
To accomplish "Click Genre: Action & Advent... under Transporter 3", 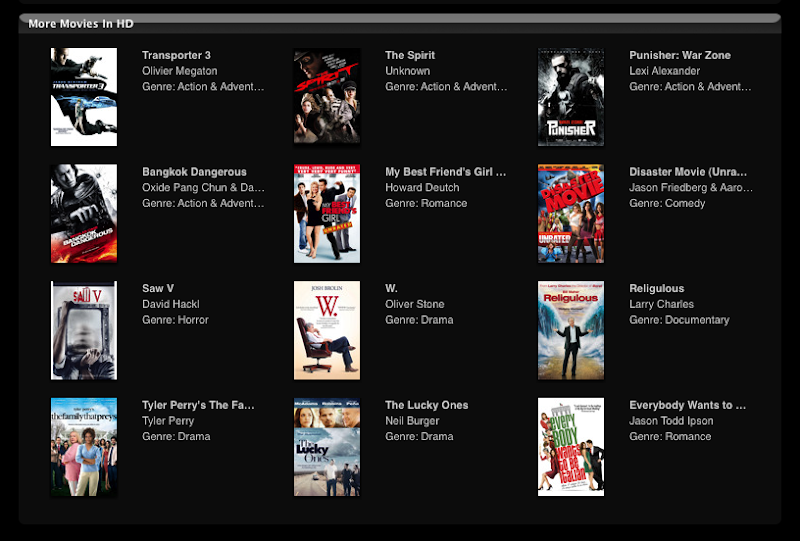I will click(203, 87).
